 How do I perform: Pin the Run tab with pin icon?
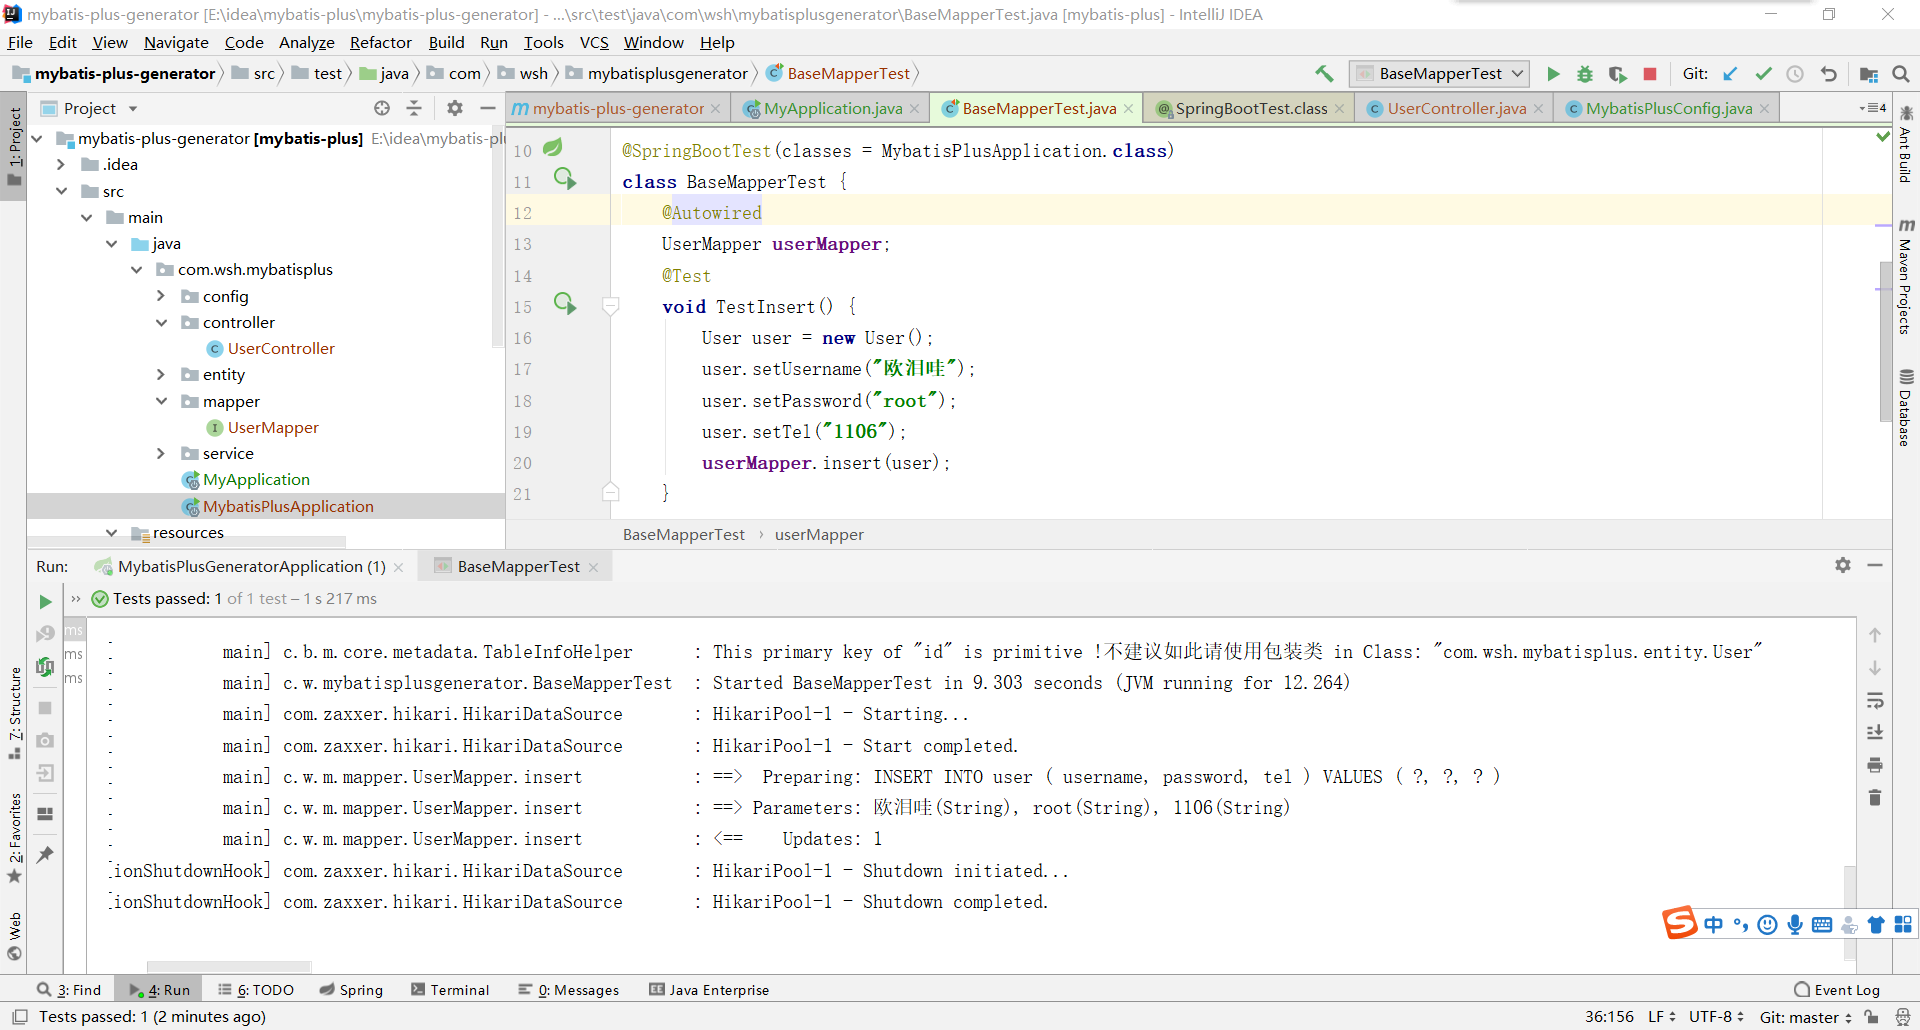tap(45, 854)
